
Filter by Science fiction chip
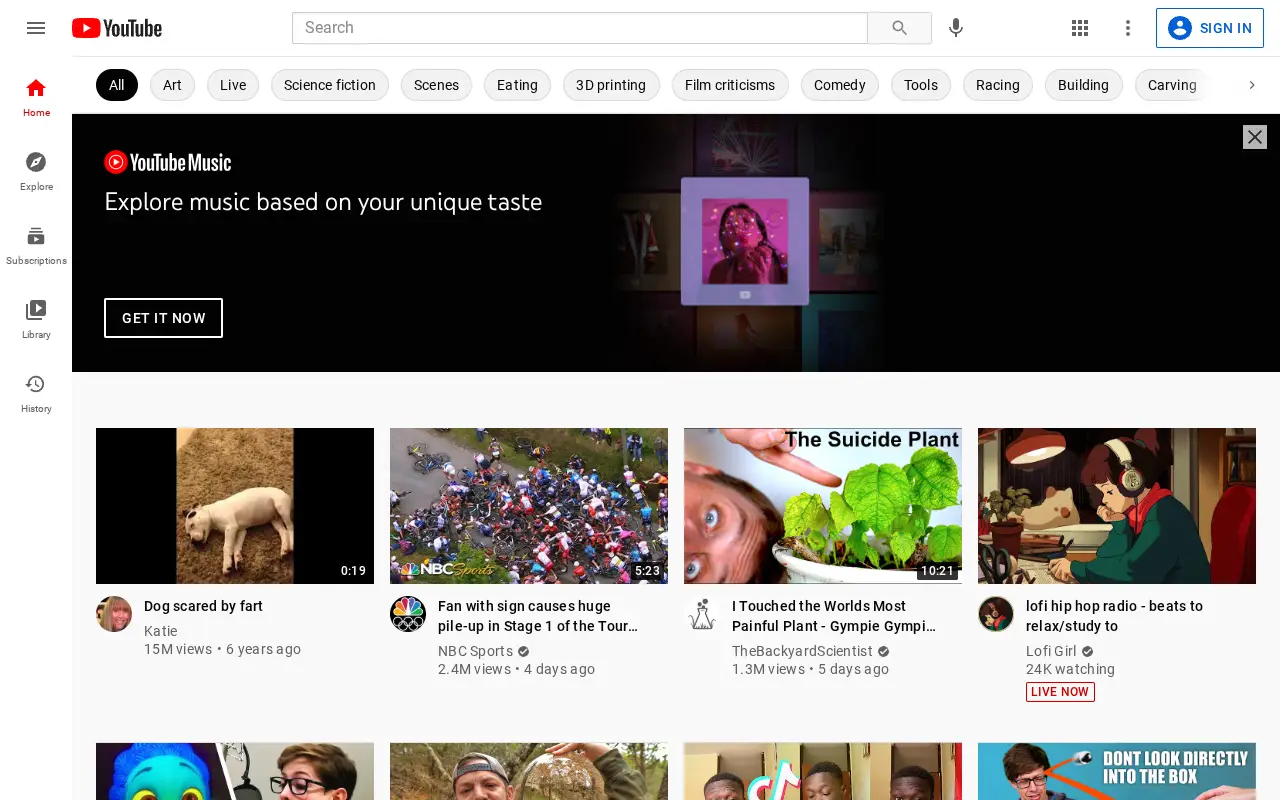click(330, 85)
